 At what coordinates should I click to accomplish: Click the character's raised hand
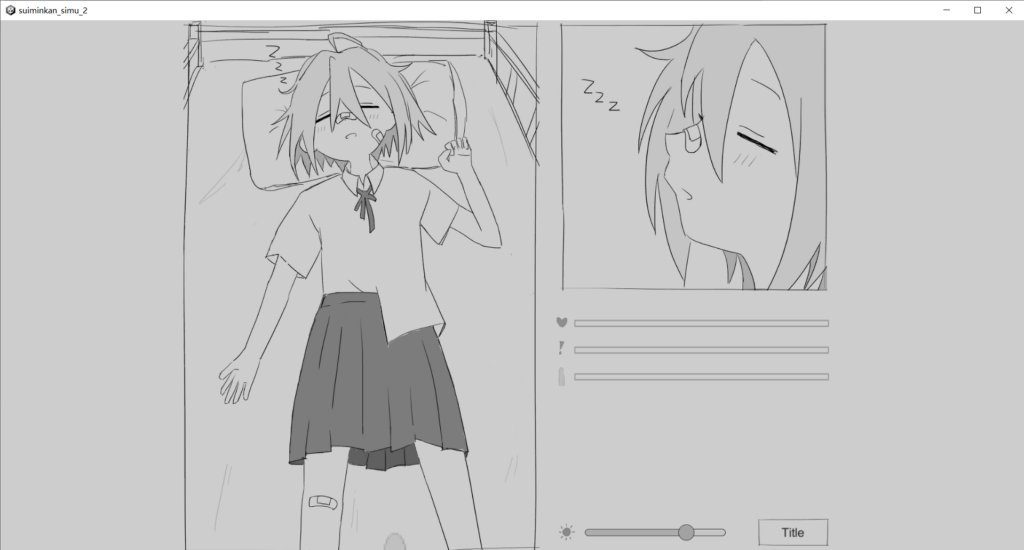point(455,154)
